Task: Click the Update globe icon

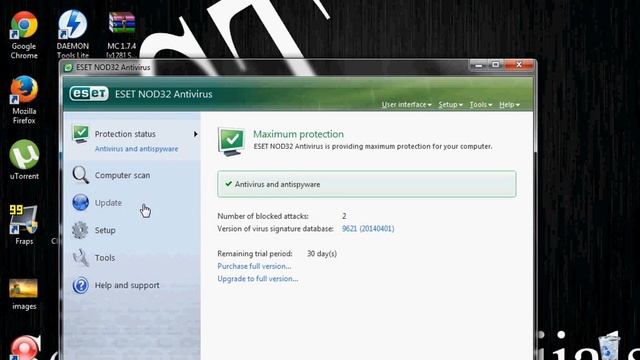Action: [x=80, y=202]
